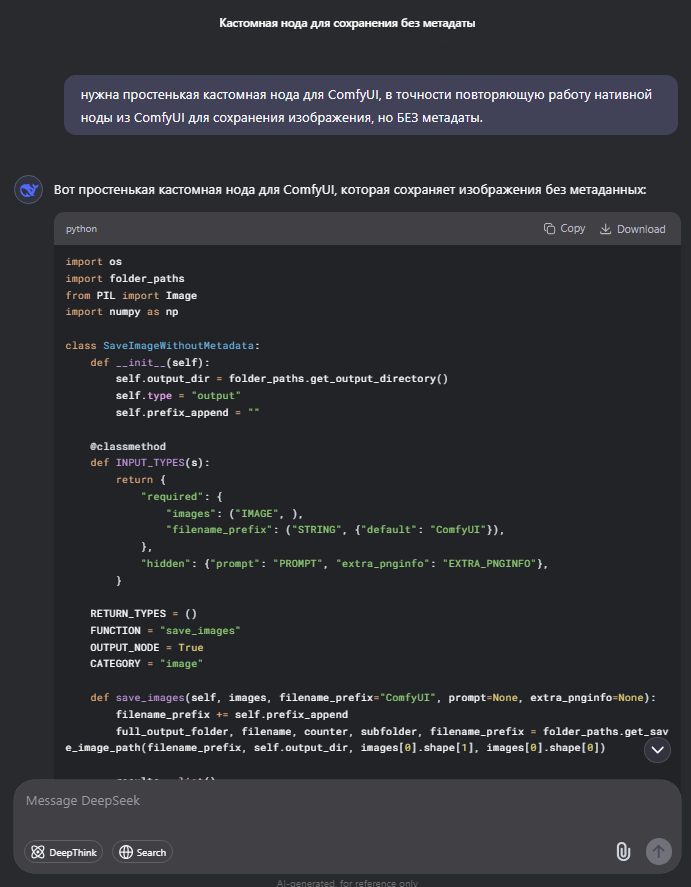Click the chat title "Кастомная нода для сохранения без метадаты"
Viewport: 691px width, 887px height.
click(347, 23)
